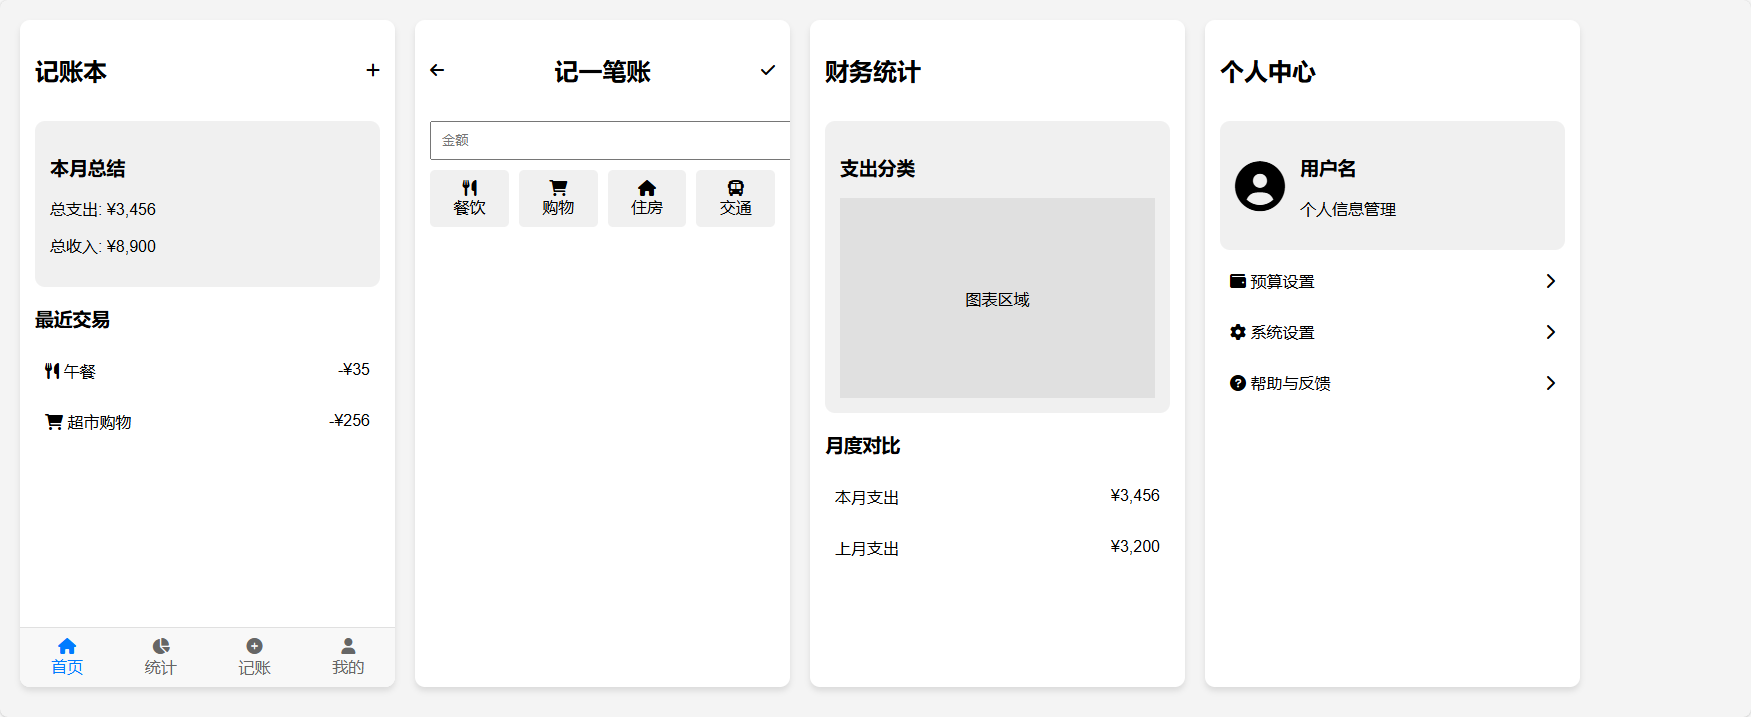1751x717 pixels.
Task: Tap the back arrow in 记一笔账
Action: coord(437,70)
